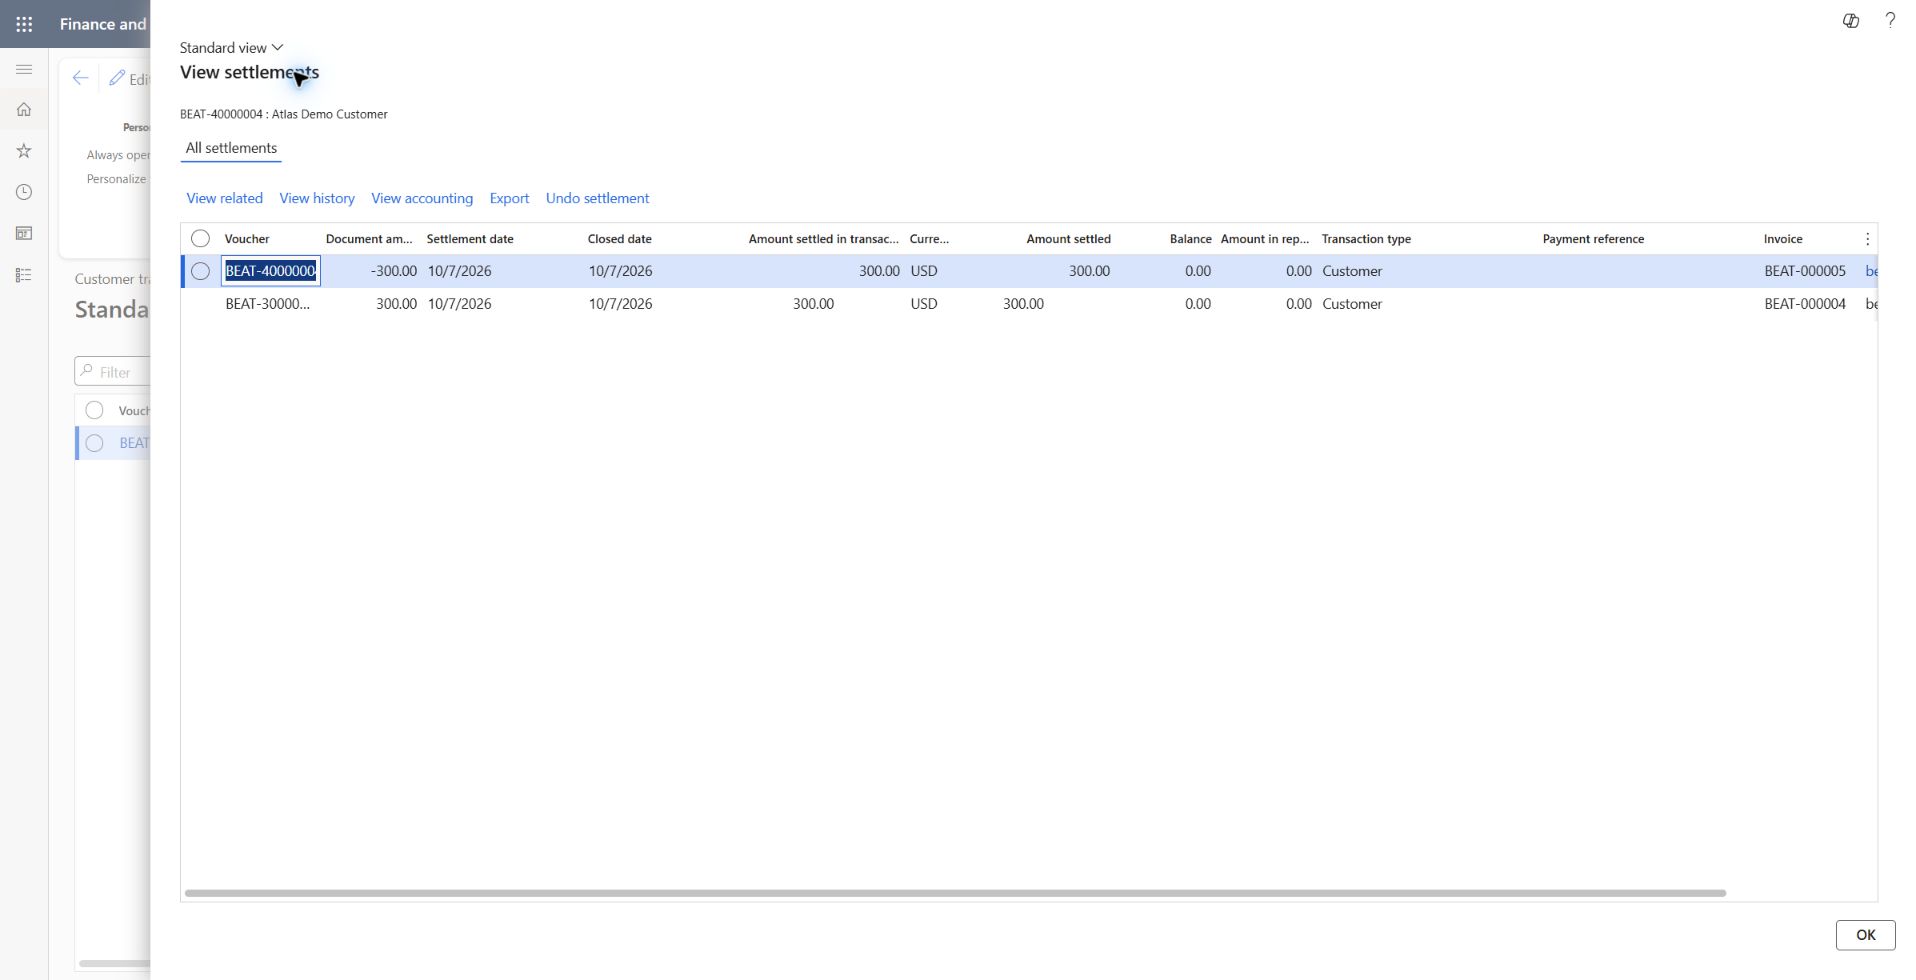Click Amount settled column header

1068,239
